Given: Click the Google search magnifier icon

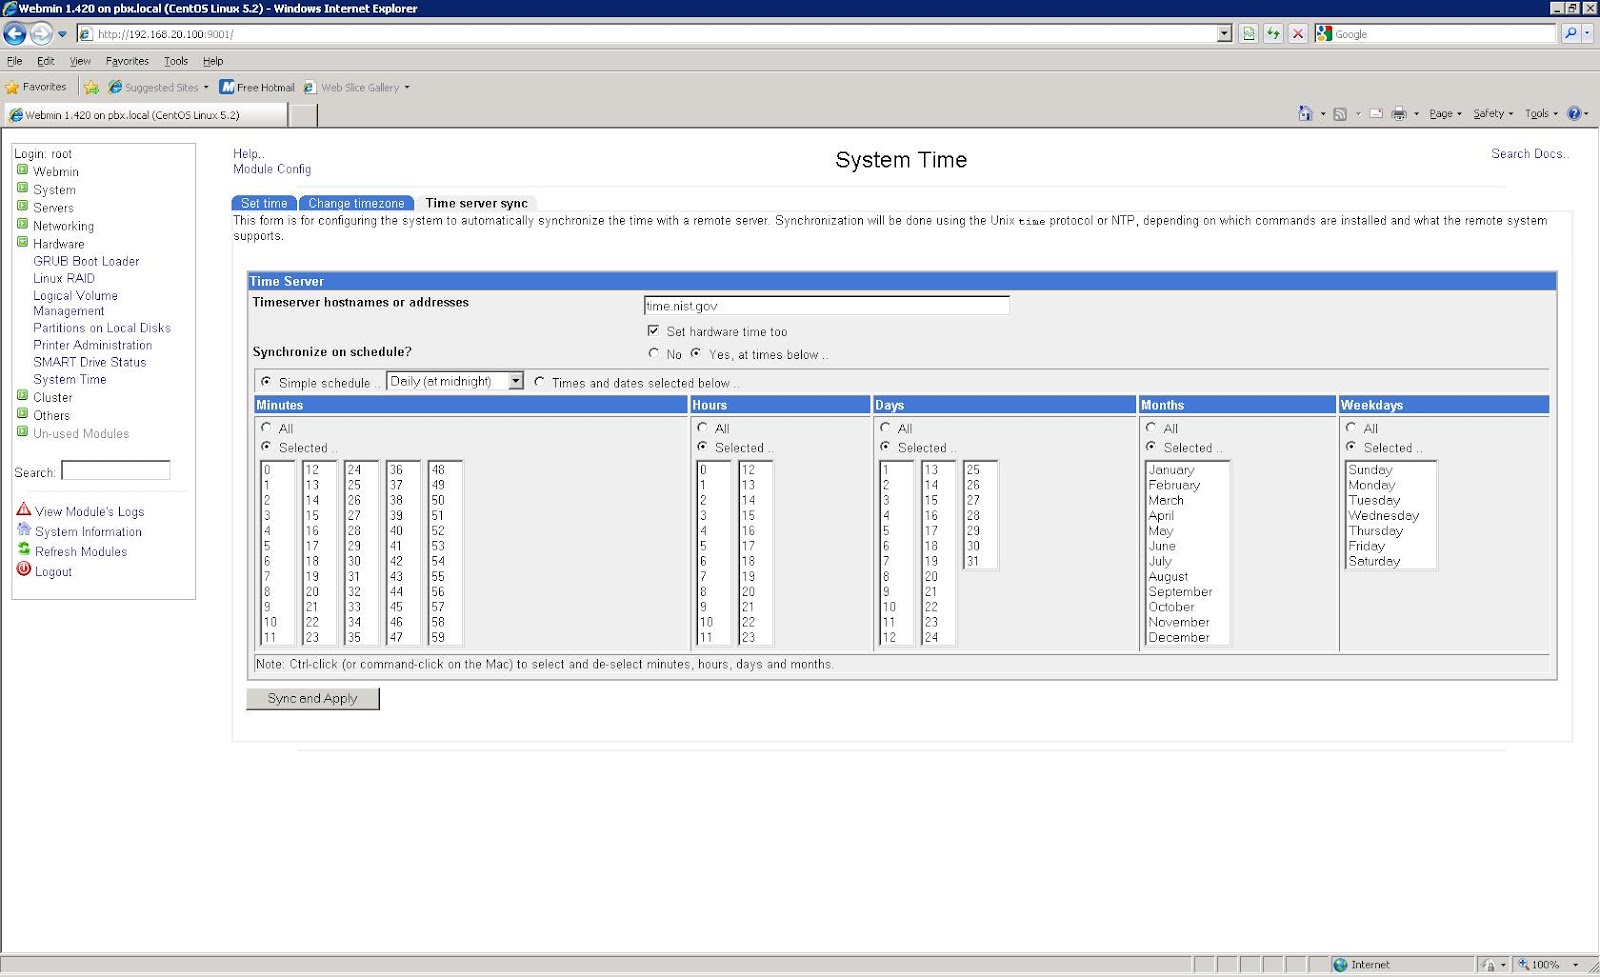Looking at the screenshot, I should tap(1571, 34).
